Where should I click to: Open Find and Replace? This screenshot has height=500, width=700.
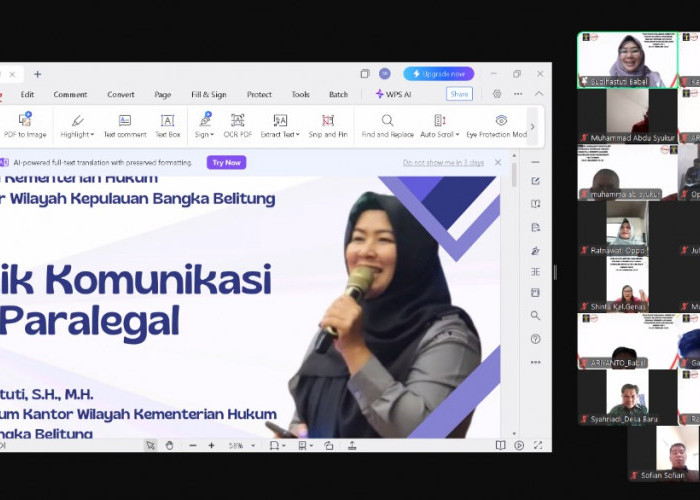click(388, 125)
